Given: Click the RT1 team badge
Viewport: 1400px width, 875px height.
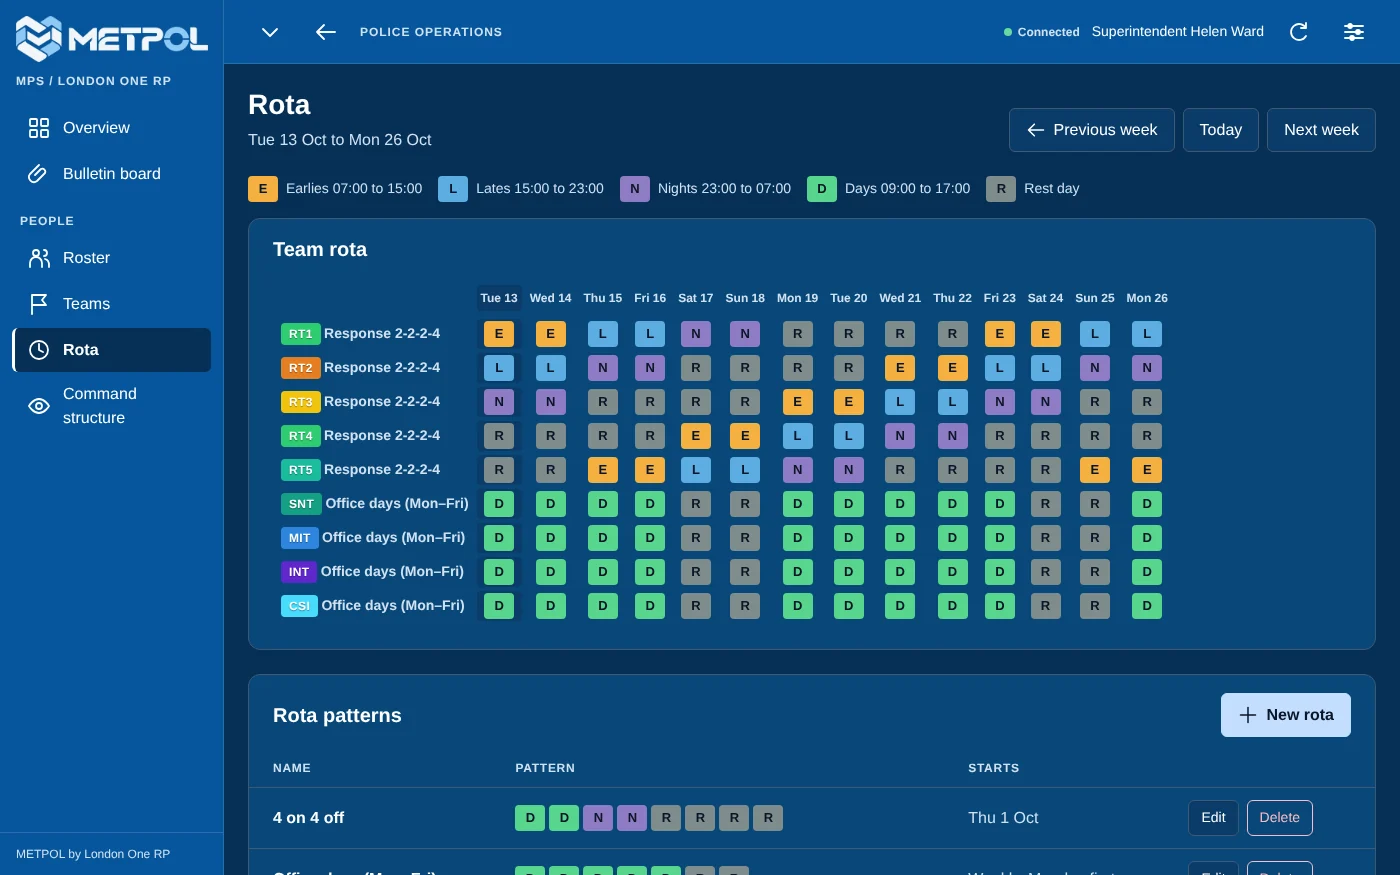Looking at the screenshot, I should (x=300, y=334).
